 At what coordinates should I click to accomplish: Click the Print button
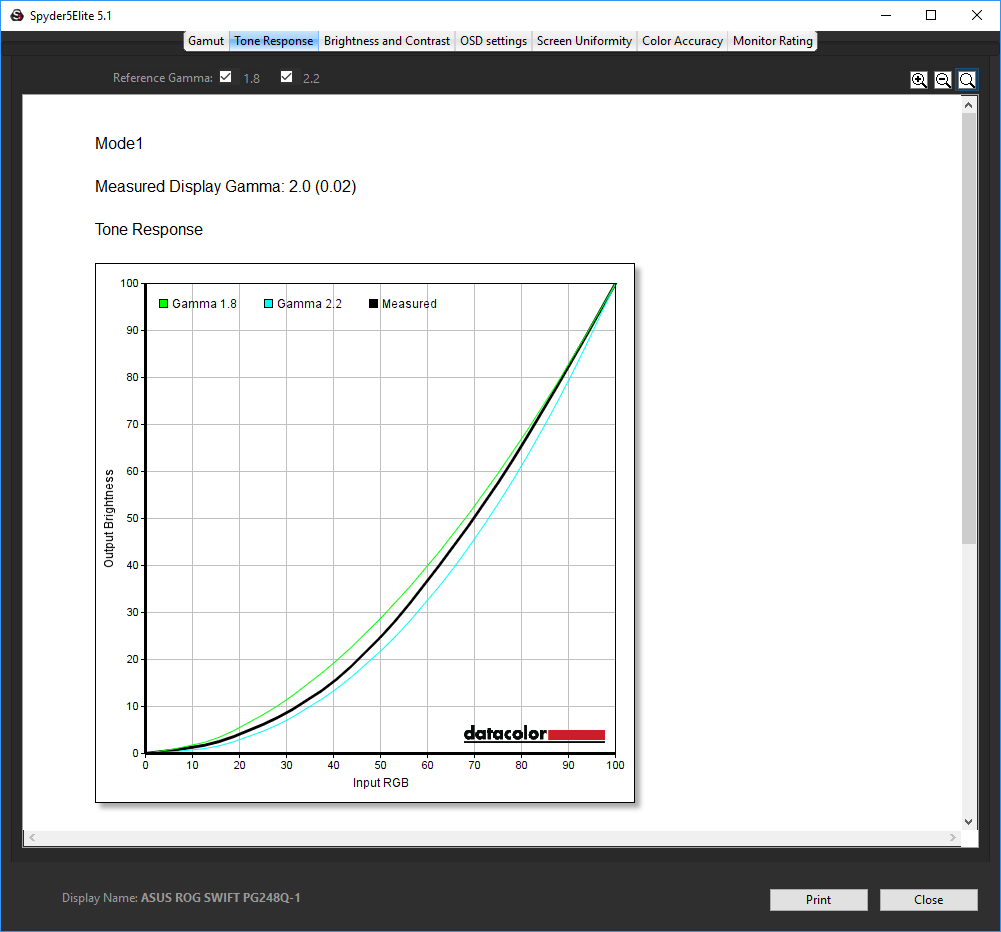[818, 899]
